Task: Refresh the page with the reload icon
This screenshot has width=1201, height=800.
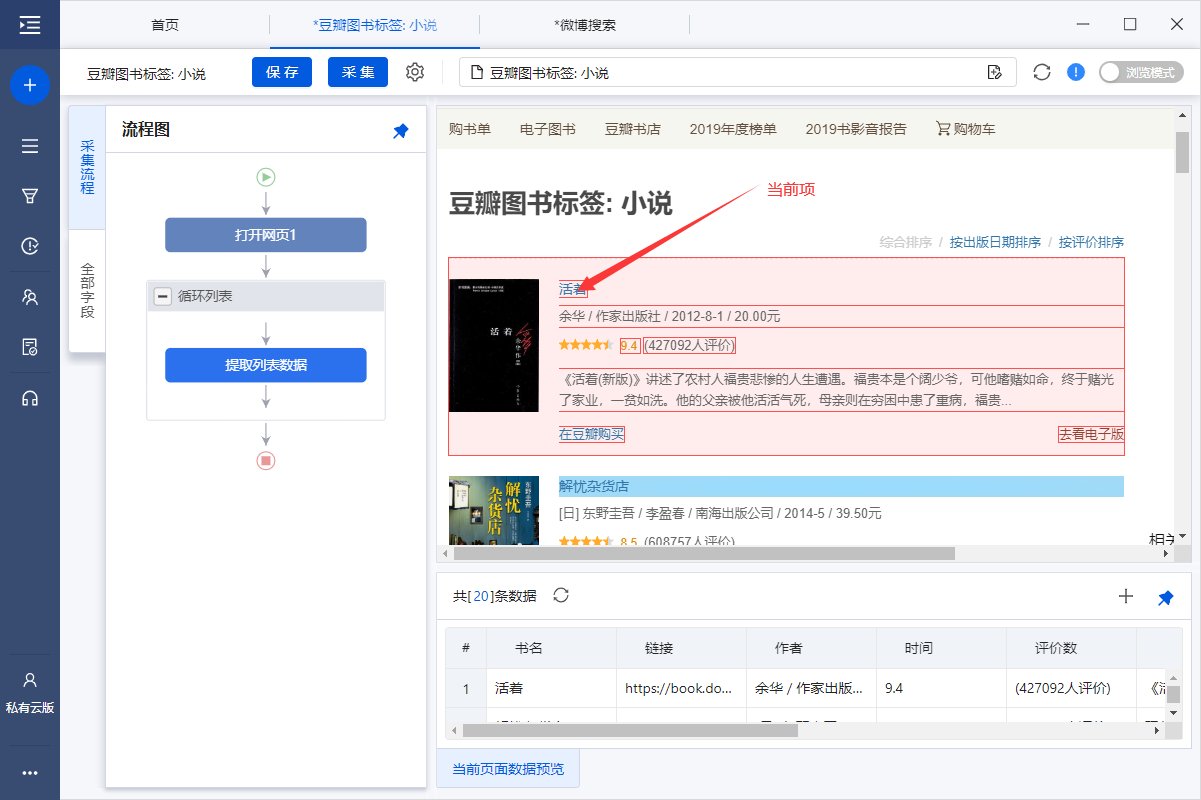Action: point(1042,72)
